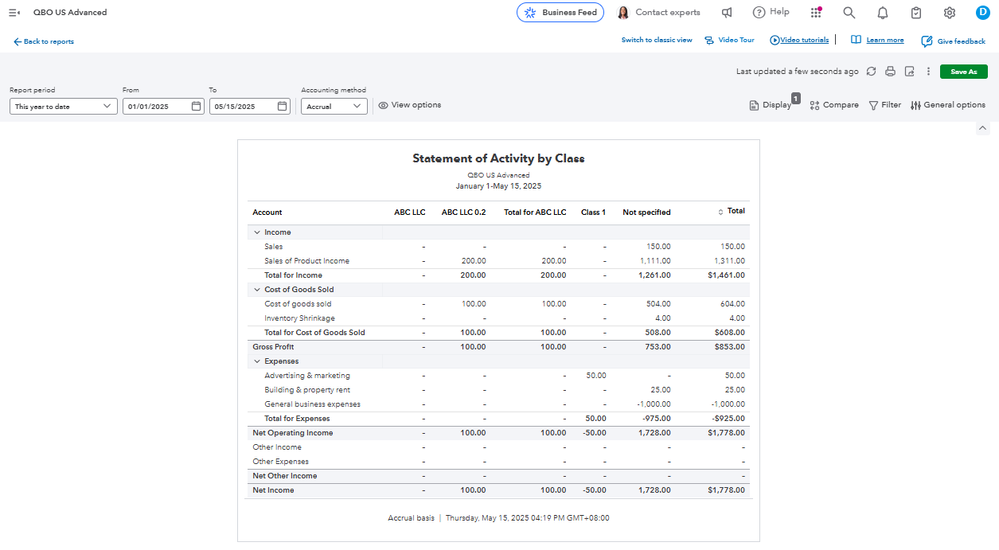This screenshot has width=999, height=550.
Task: Click the refresh report icon
Action: click(871, 72)
